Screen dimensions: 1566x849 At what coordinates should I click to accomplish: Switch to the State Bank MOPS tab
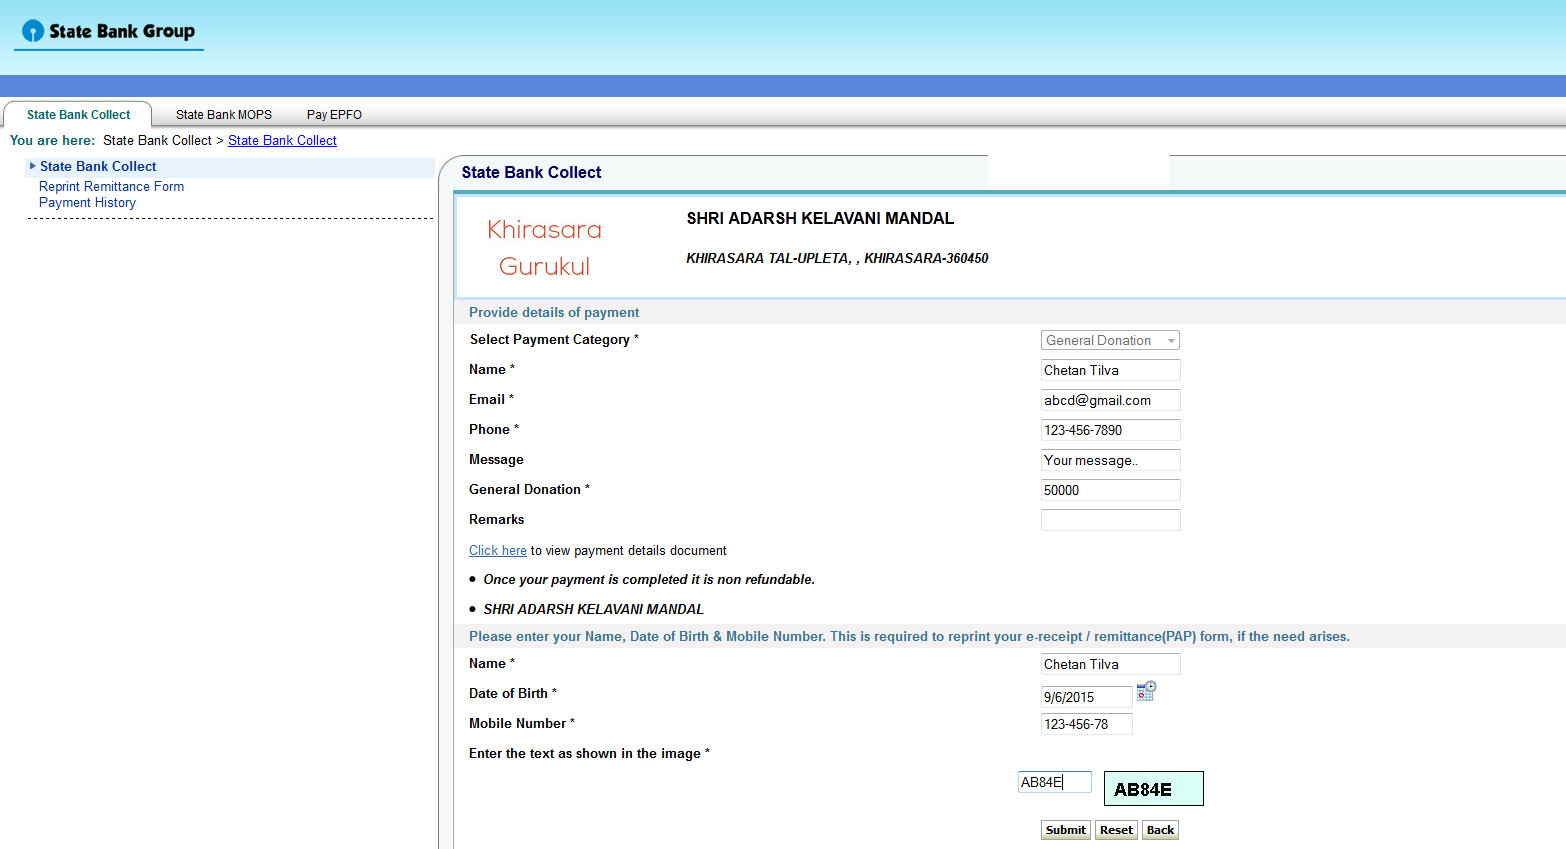224,115
